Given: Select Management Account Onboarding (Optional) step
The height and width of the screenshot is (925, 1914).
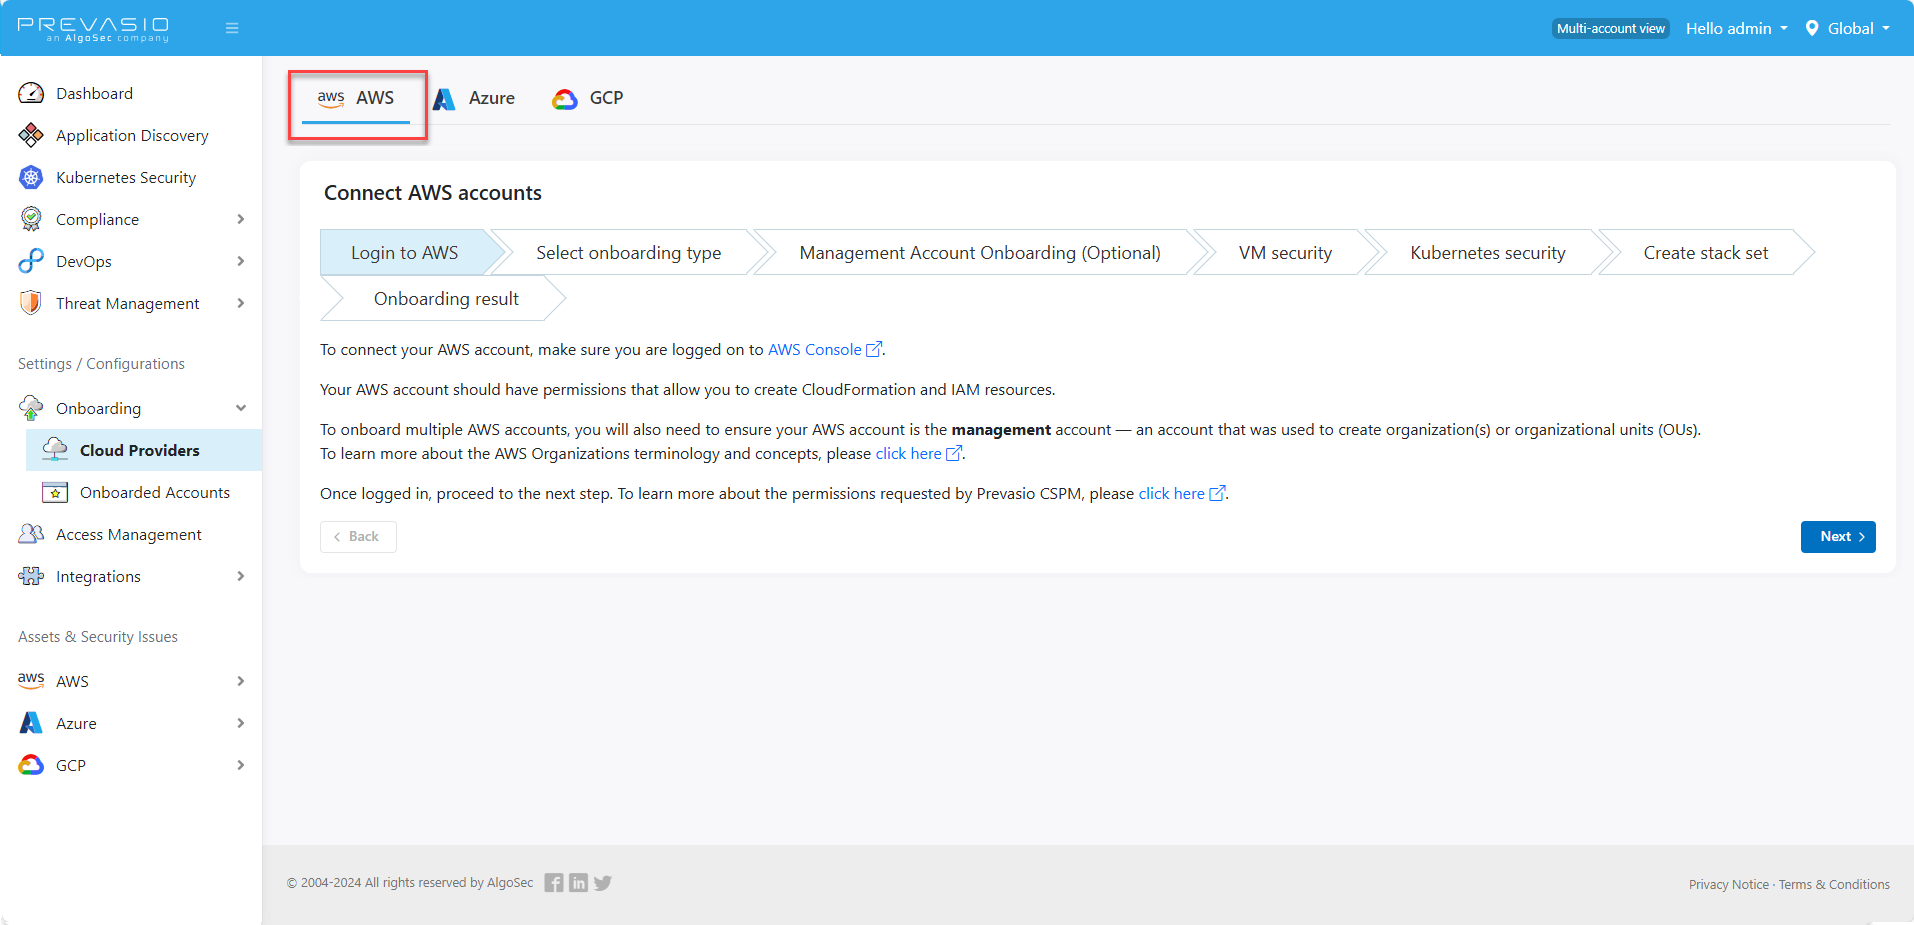Looking at the screenshot, I should click(980, 253).
